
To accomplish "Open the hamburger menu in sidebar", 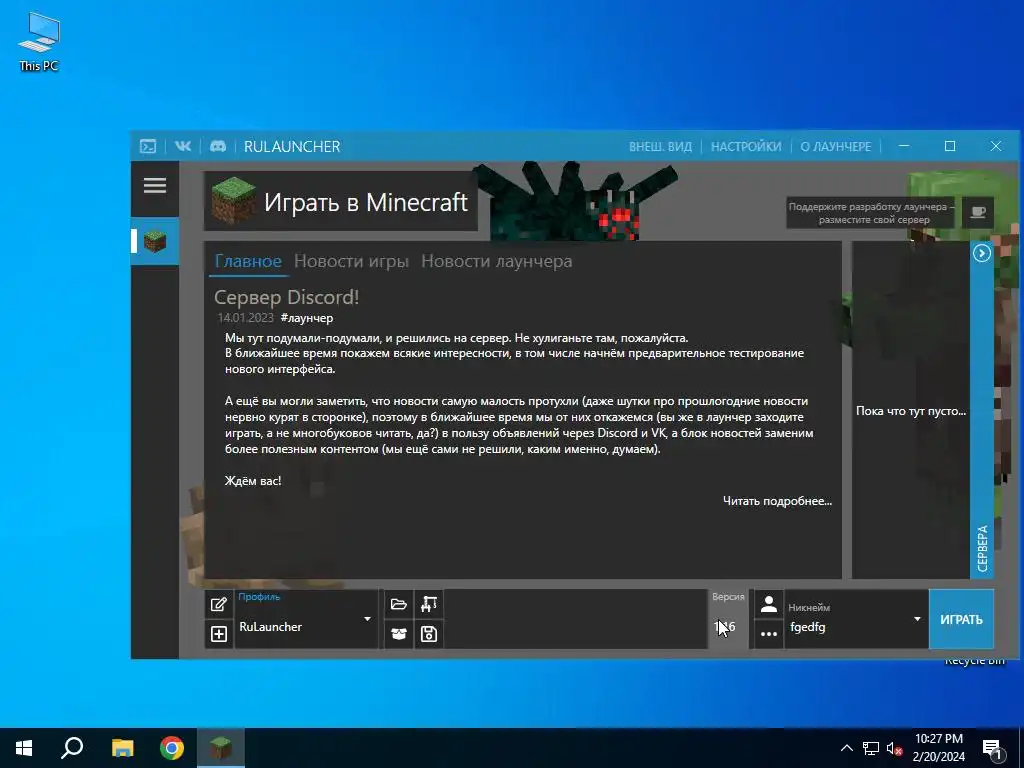I will (x=155, y=186).
